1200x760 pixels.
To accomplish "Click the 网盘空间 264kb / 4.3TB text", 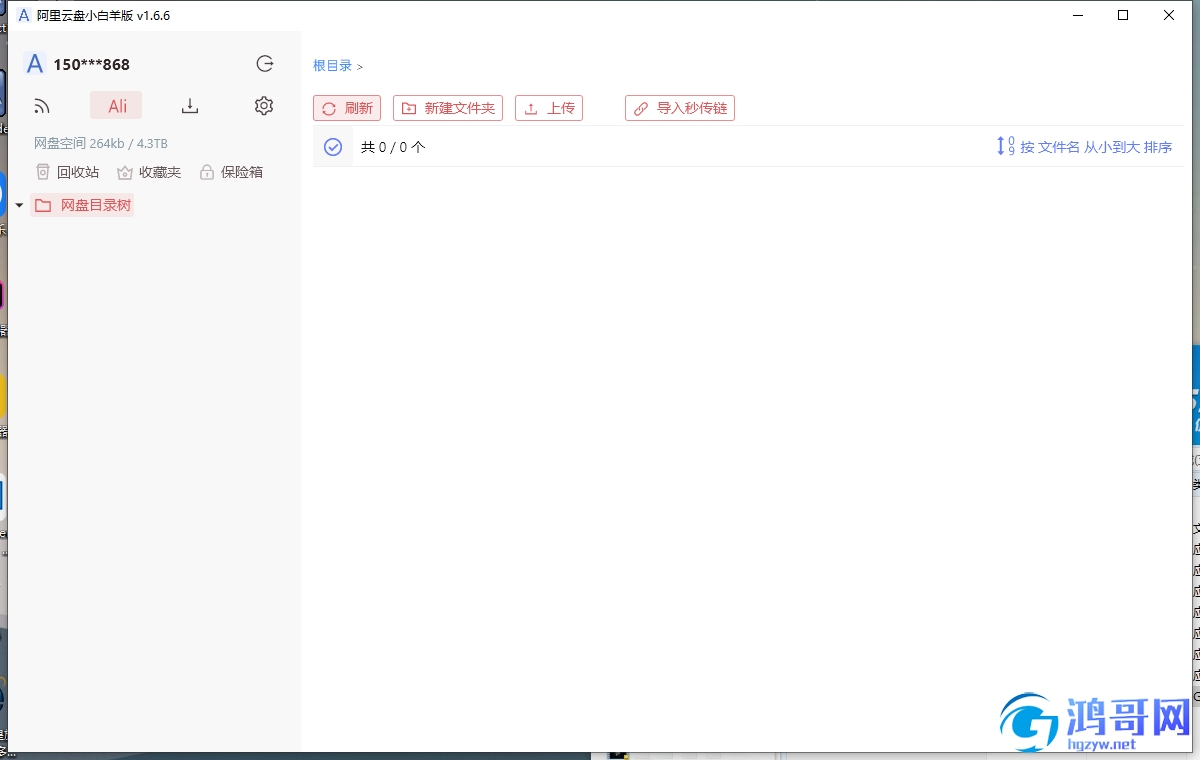I will pyautogui.click(x=101, y=143).
